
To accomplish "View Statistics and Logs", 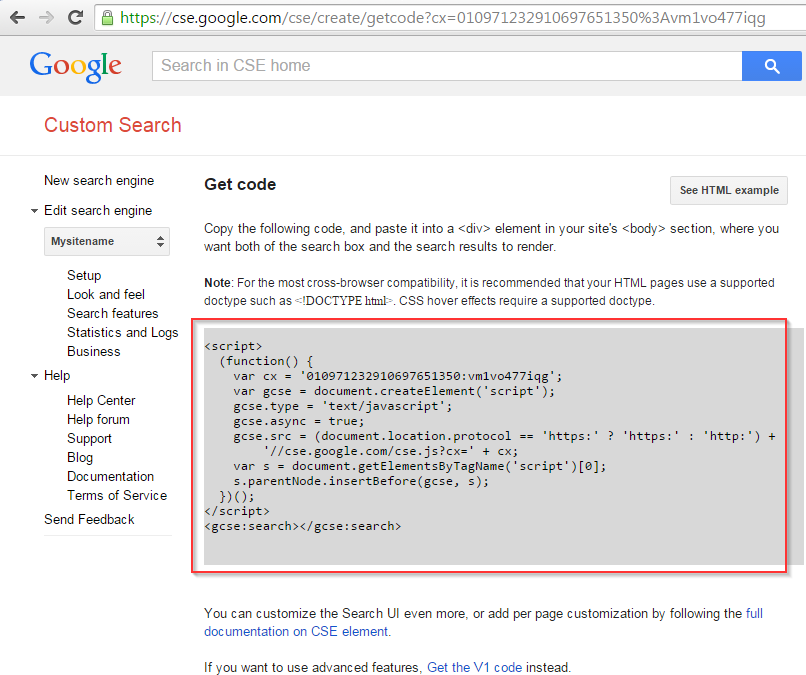I will [122, 333].
